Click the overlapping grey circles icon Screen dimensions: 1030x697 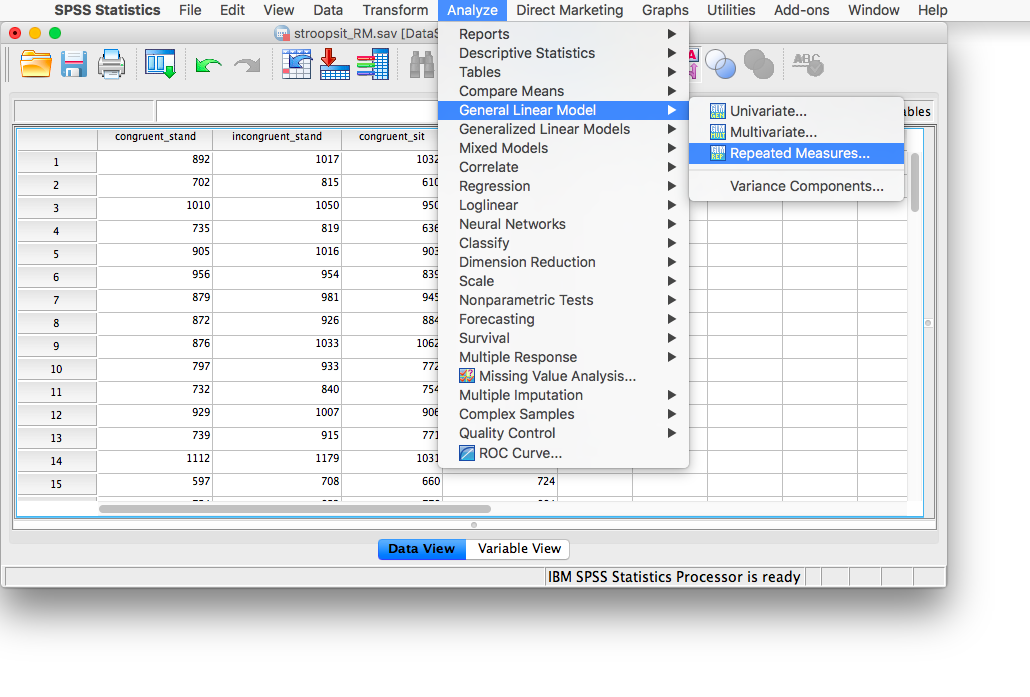(759, 64)
